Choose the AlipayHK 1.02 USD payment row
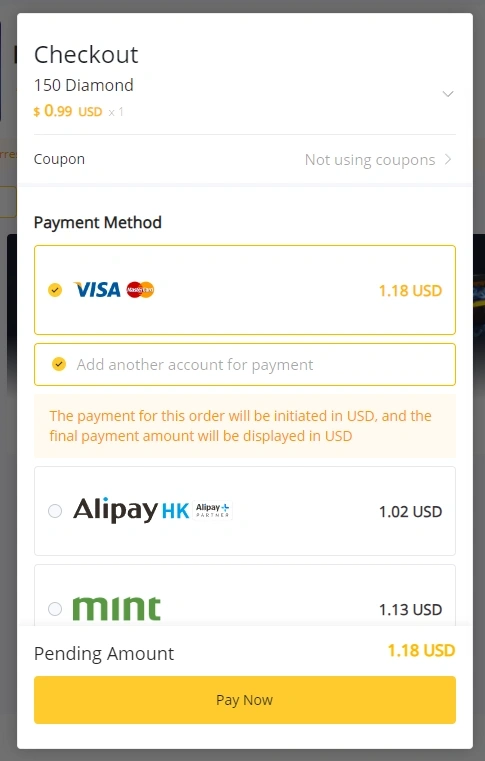The width and height of the screenshot is (485, 761). (245, 511)
